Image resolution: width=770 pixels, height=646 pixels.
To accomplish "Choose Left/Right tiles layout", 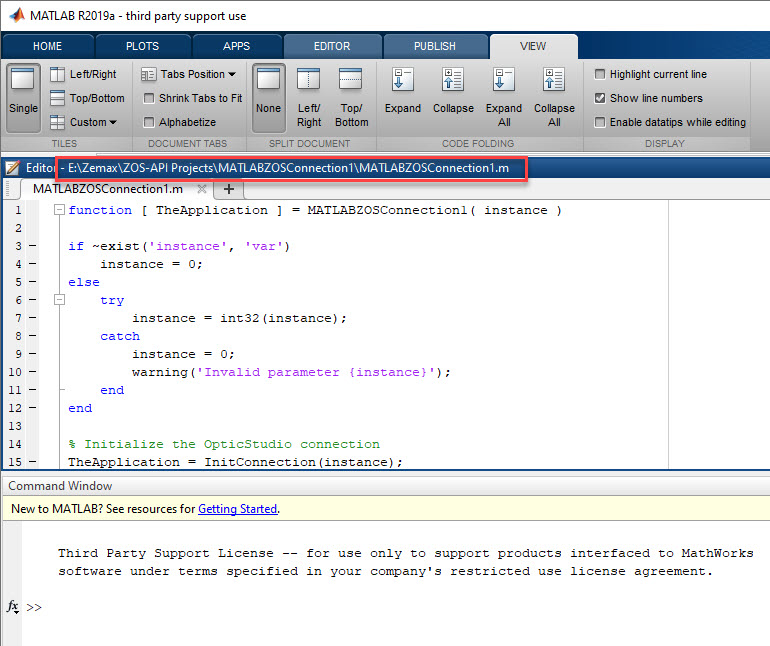I will 83,74.
